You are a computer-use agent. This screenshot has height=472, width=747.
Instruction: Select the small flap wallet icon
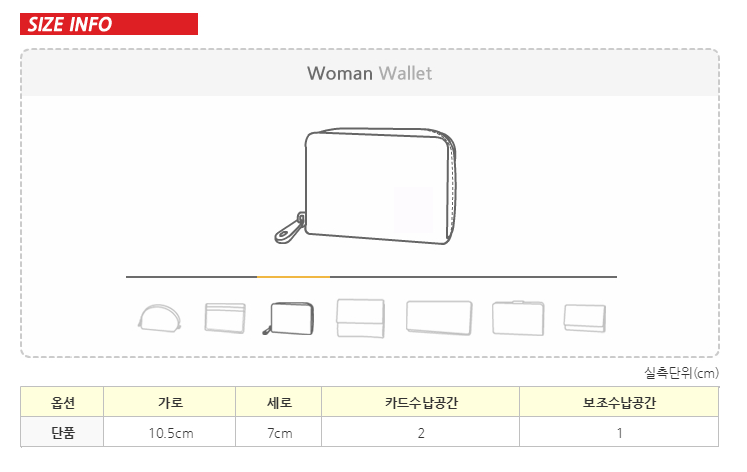(585, 317)
